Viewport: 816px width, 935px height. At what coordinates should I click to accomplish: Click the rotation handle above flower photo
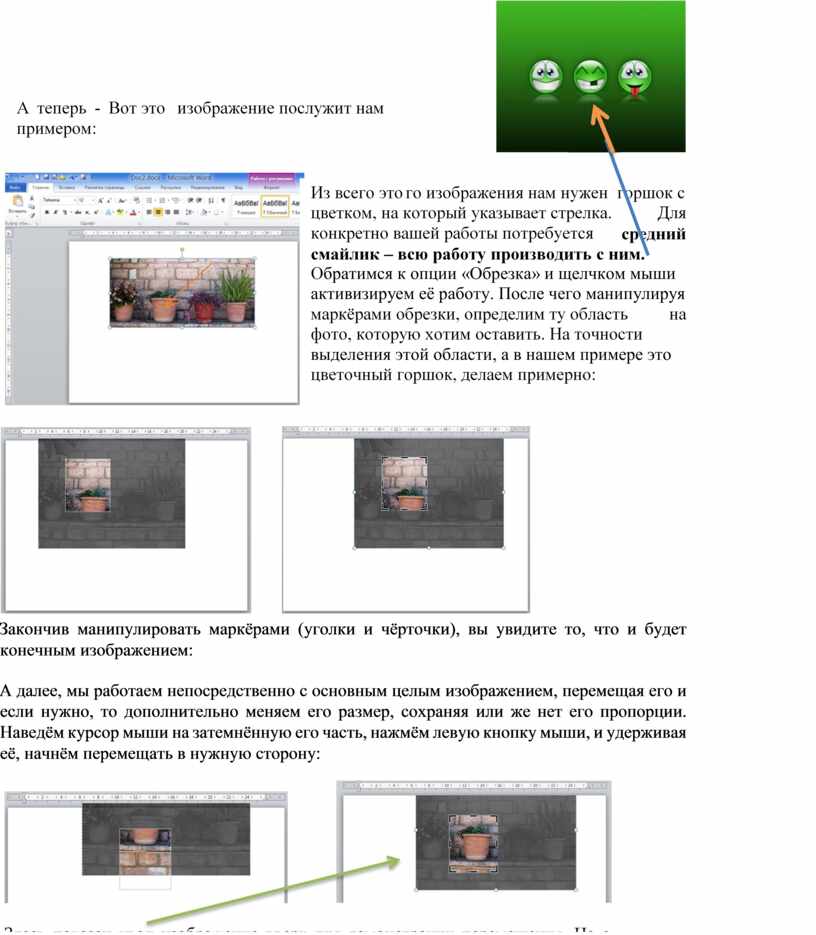[182, 250]
